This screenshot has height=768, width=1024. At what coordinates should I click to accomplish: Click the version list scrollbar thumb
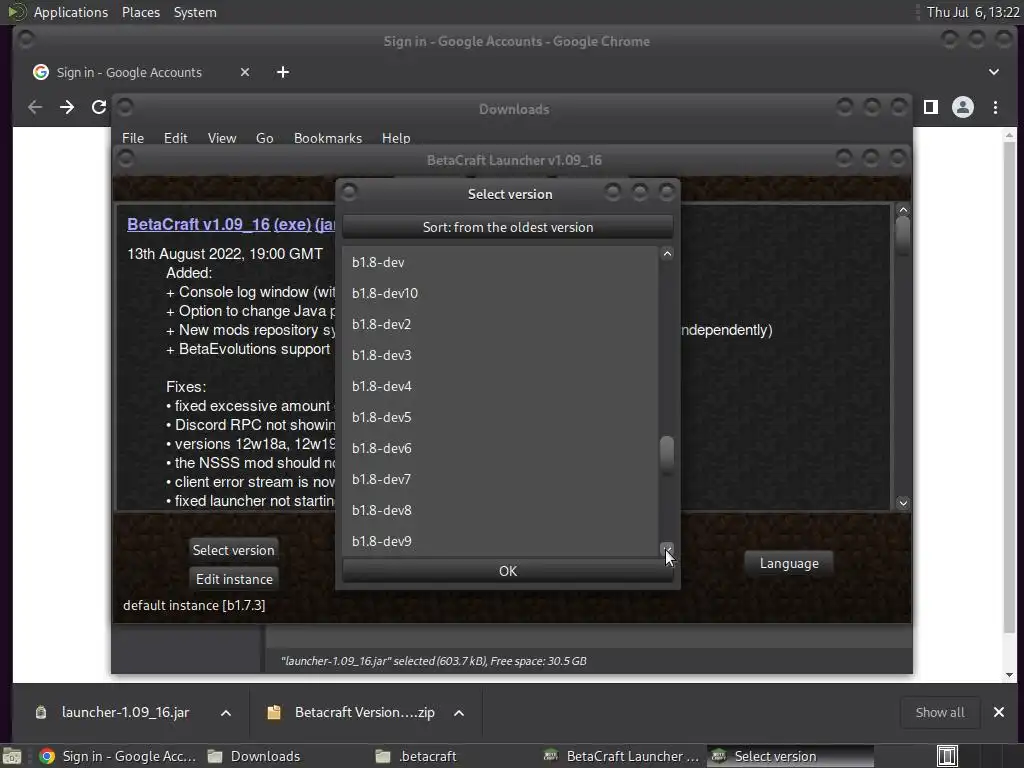pos(667,453)
